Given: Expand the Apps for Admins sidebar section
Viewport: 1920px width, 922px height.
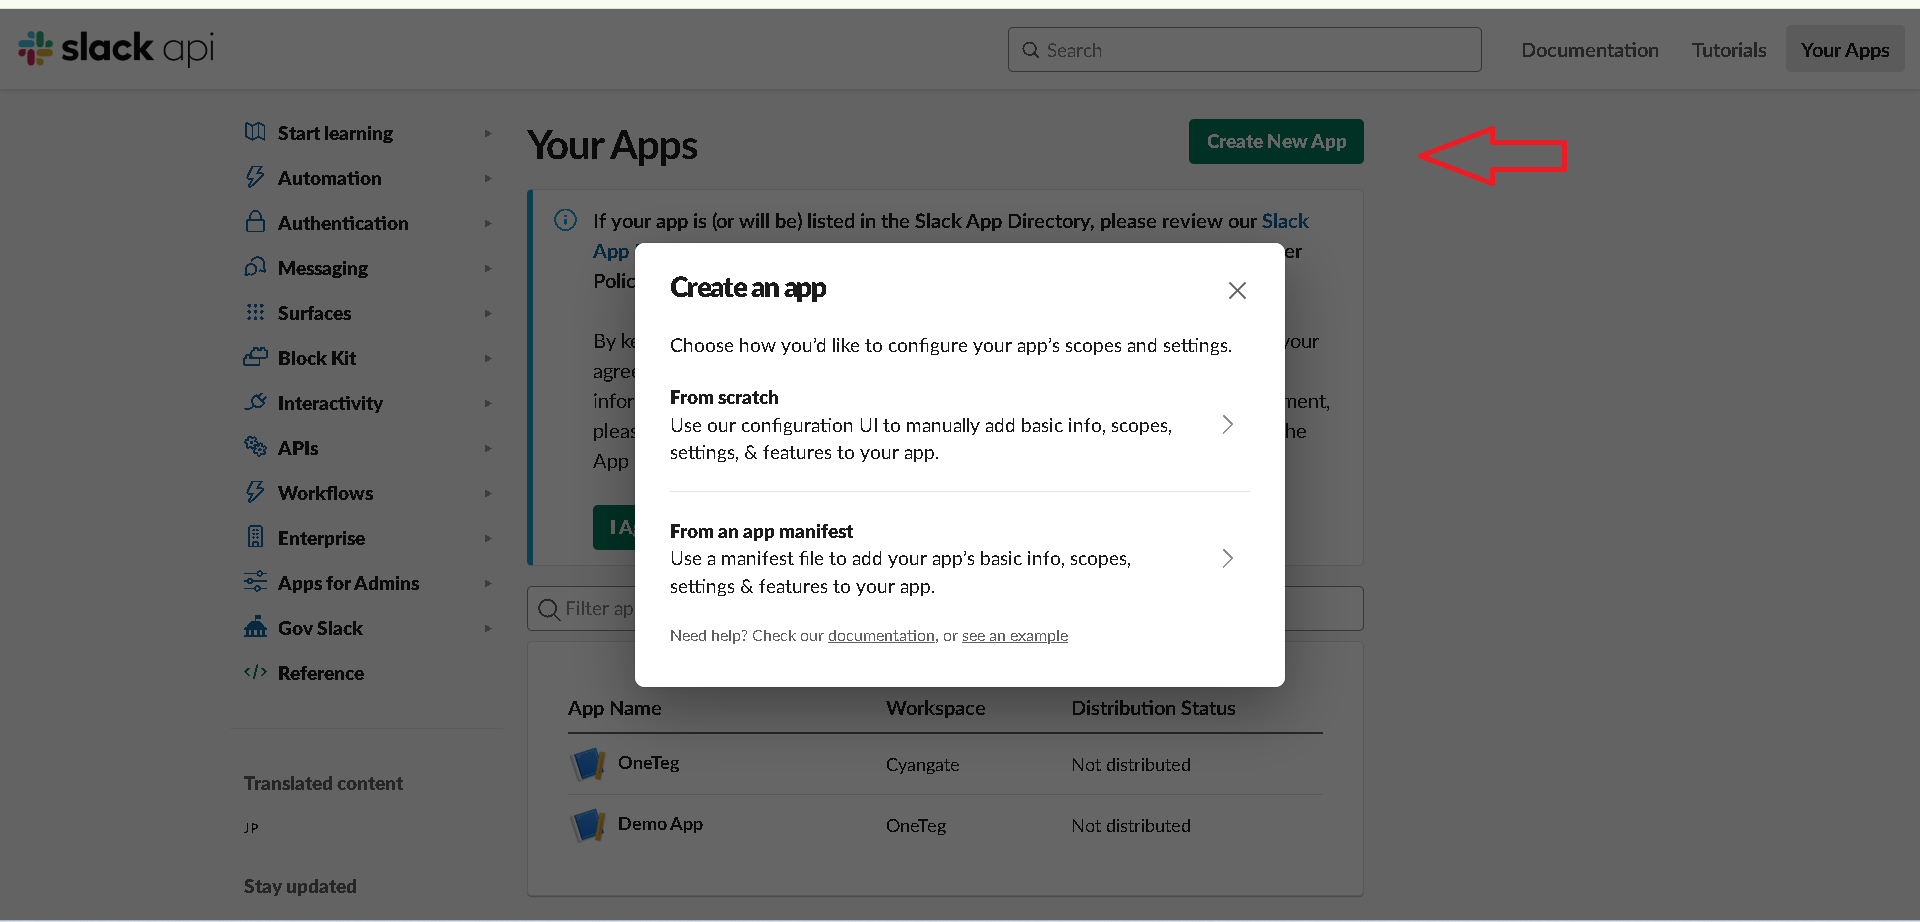Looking at the screenshot, I should pos(348,582).
